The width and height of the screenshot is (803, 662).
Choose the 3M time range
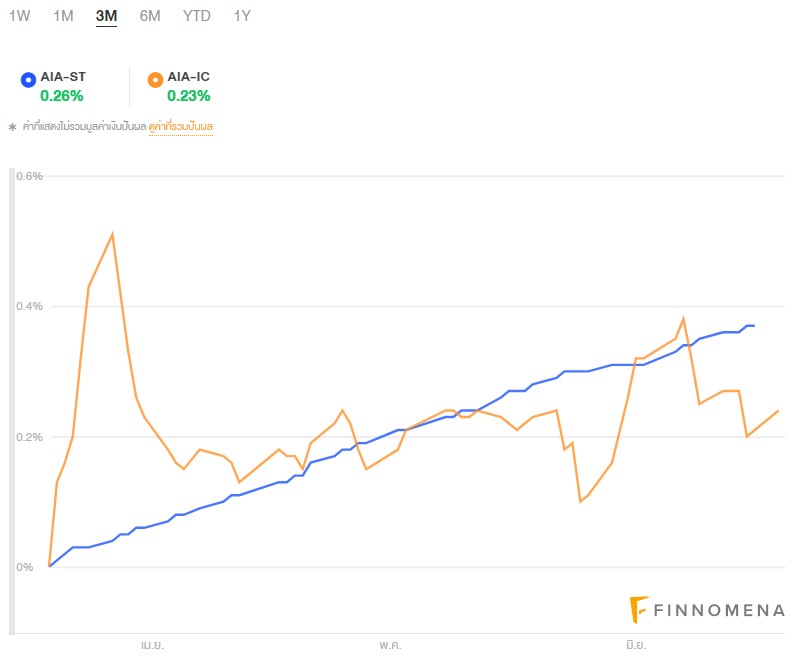(106, 16)
